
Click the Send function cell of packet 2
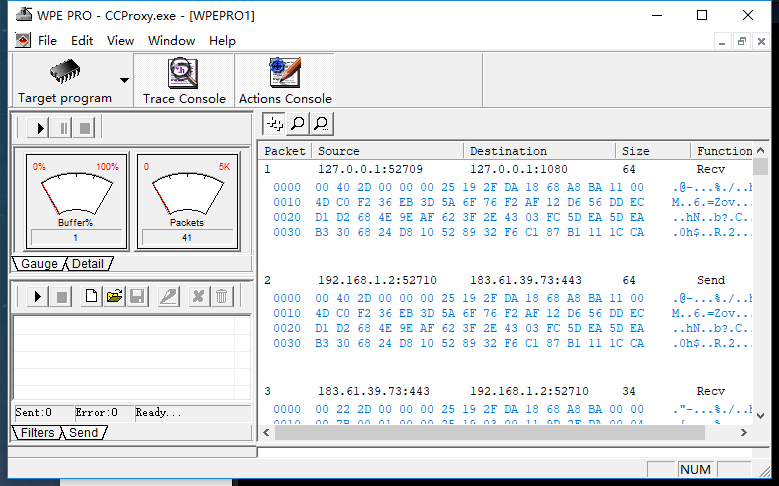(x=710, y=280)
